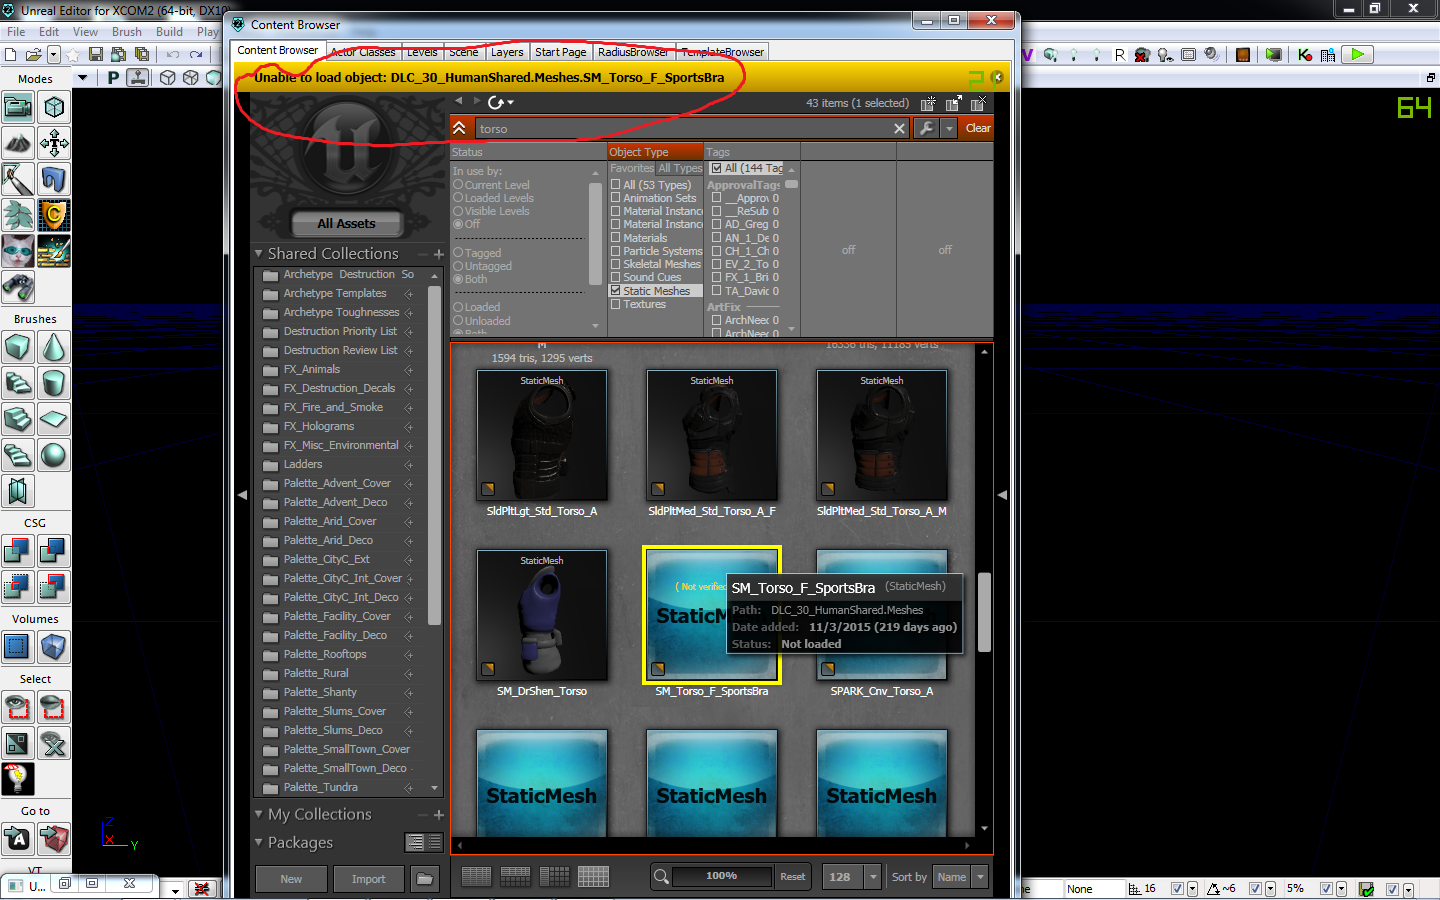Select the Cover edit shield icon
The image size is (1440, 900).
(54, 215)
